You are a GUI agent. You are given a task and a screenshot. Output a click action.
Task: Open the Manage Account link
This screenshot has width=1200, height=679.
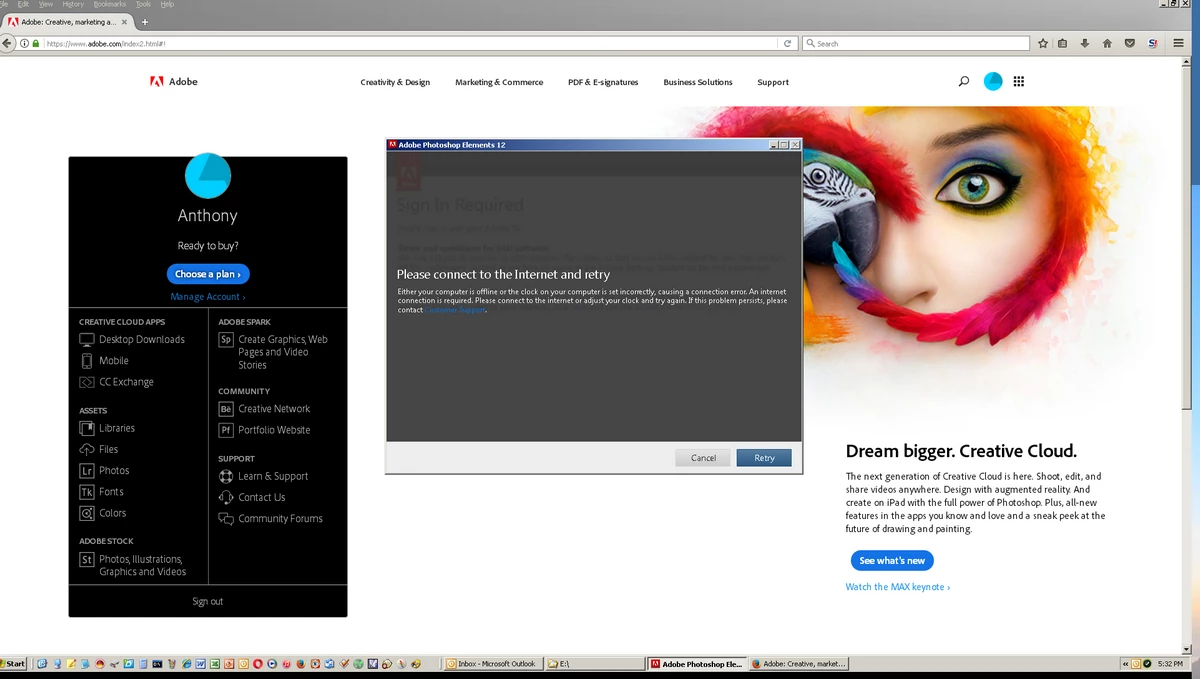pyautogui.click(x=208, y=297)
